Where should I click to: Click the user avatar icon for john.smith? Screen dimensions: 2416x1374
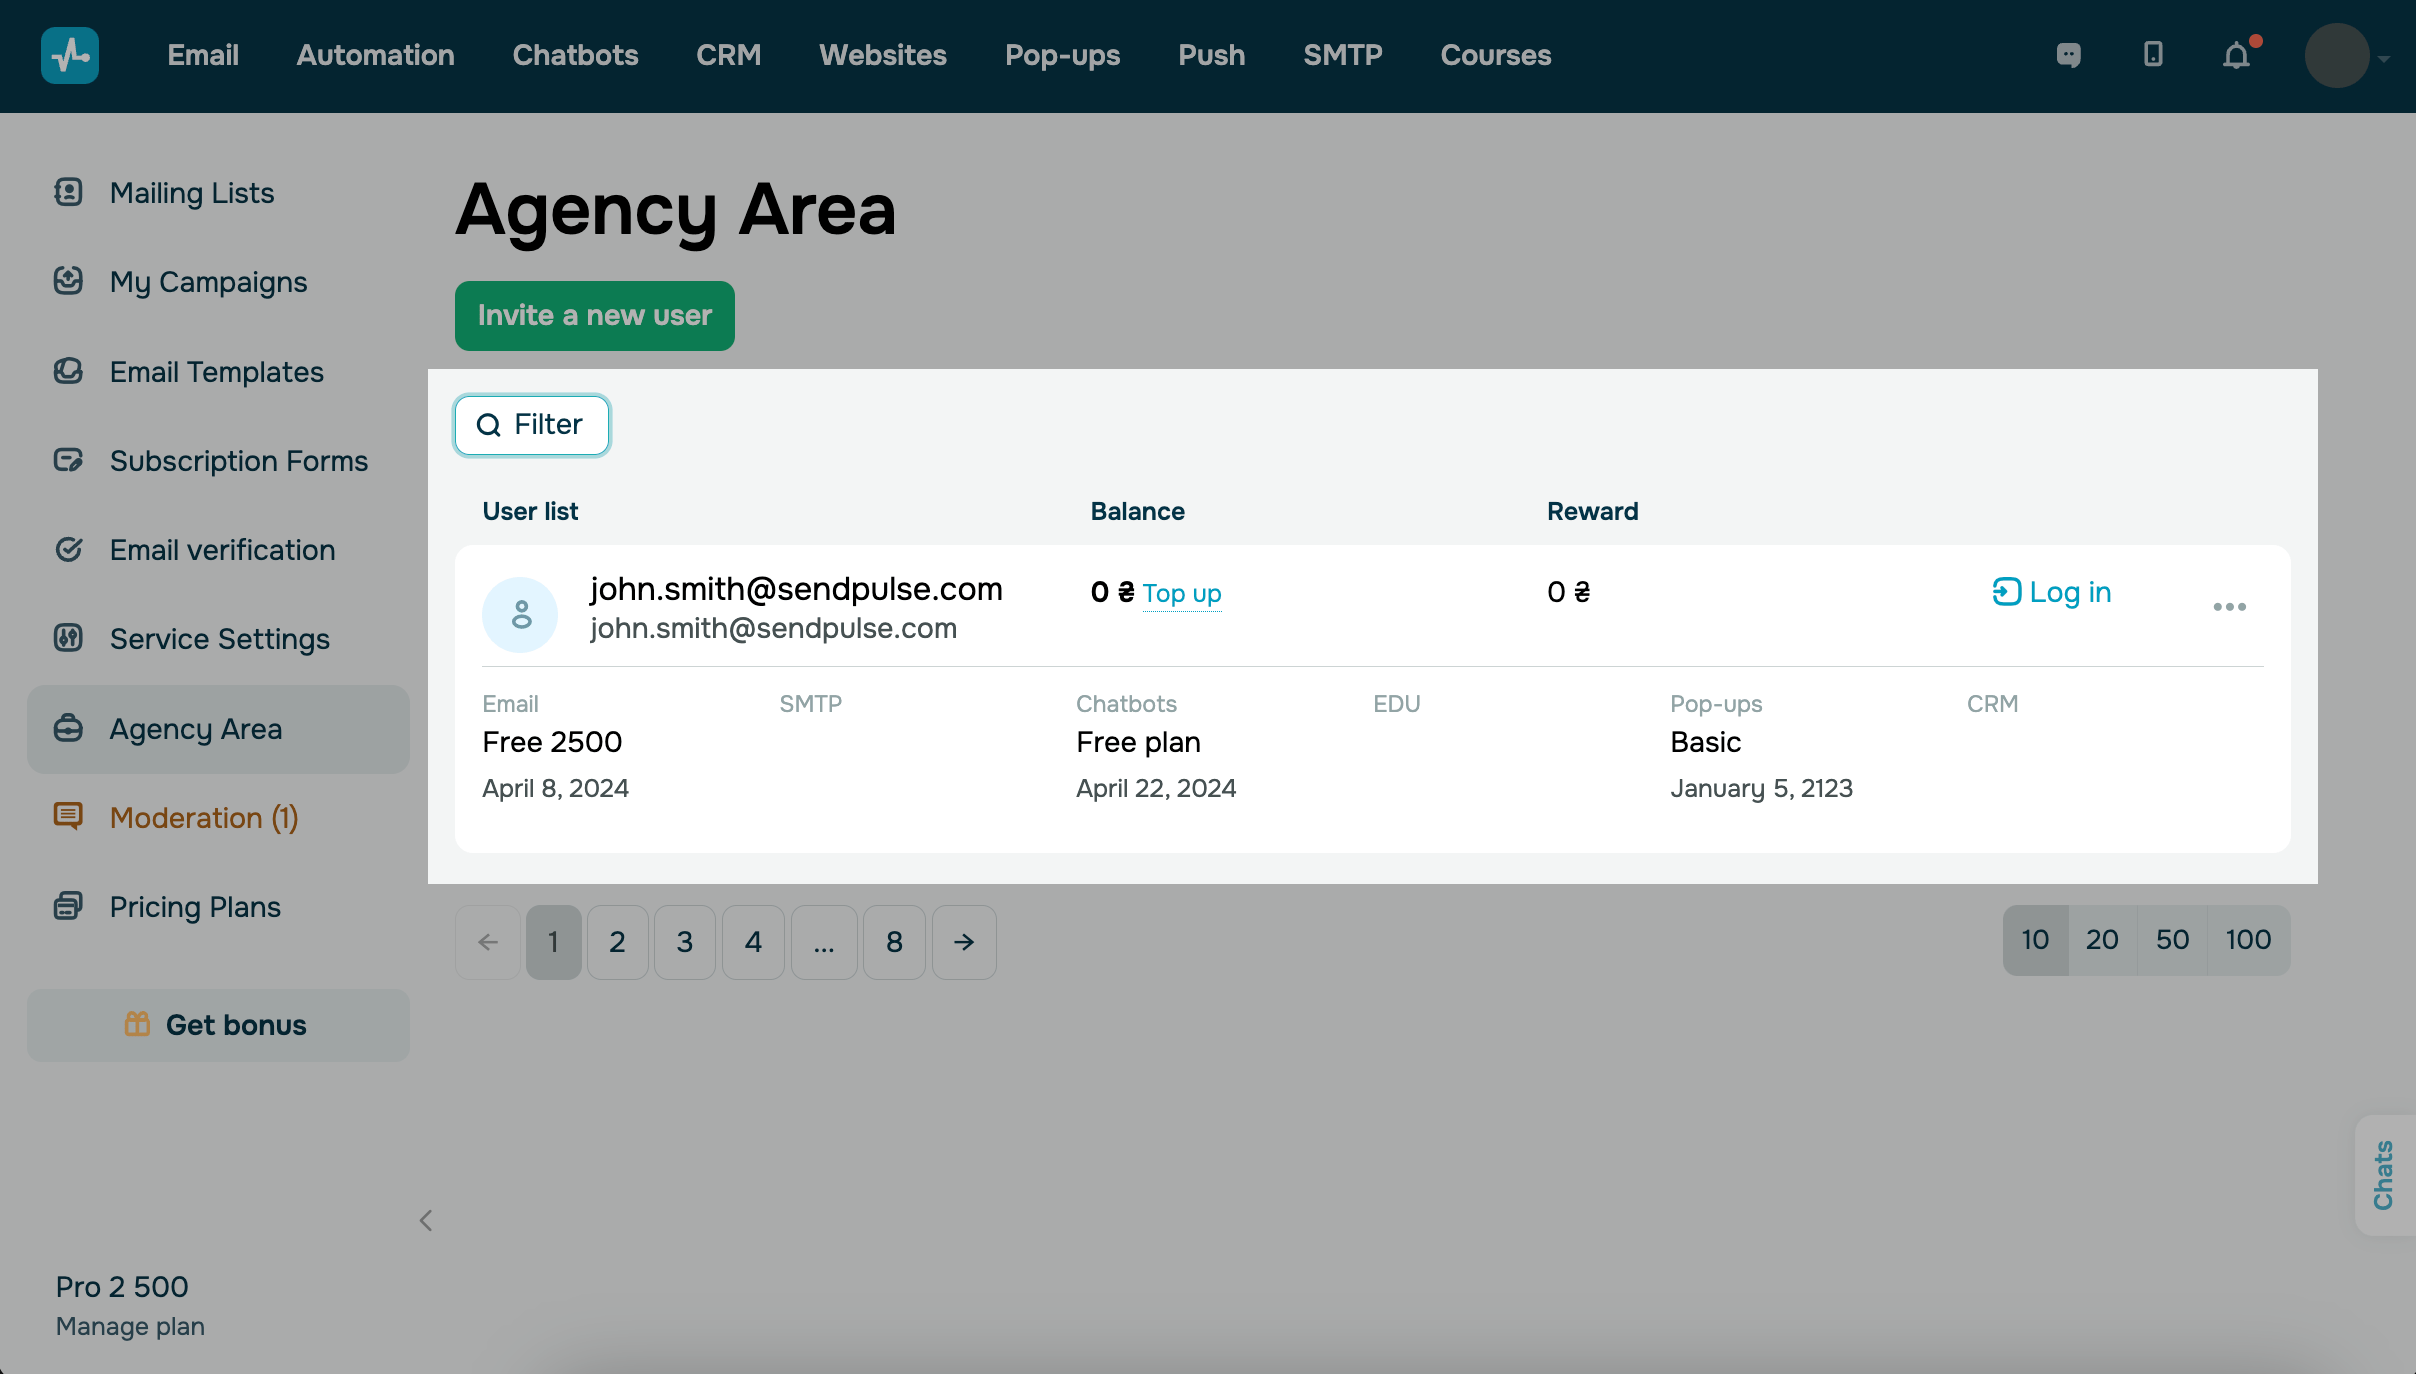click(x=520, y=614)
